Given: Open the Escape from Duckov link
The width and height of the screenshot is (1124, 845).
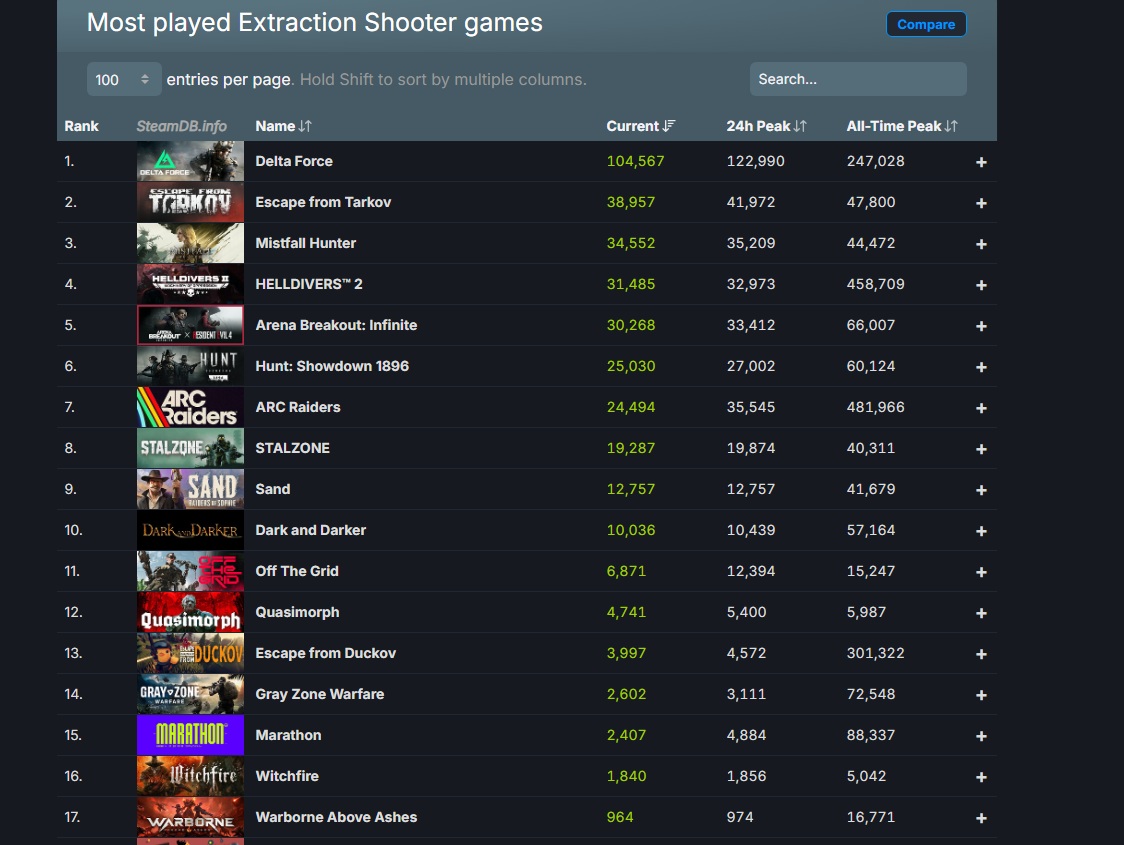Looking at the screenshot, I should point(325,653).
